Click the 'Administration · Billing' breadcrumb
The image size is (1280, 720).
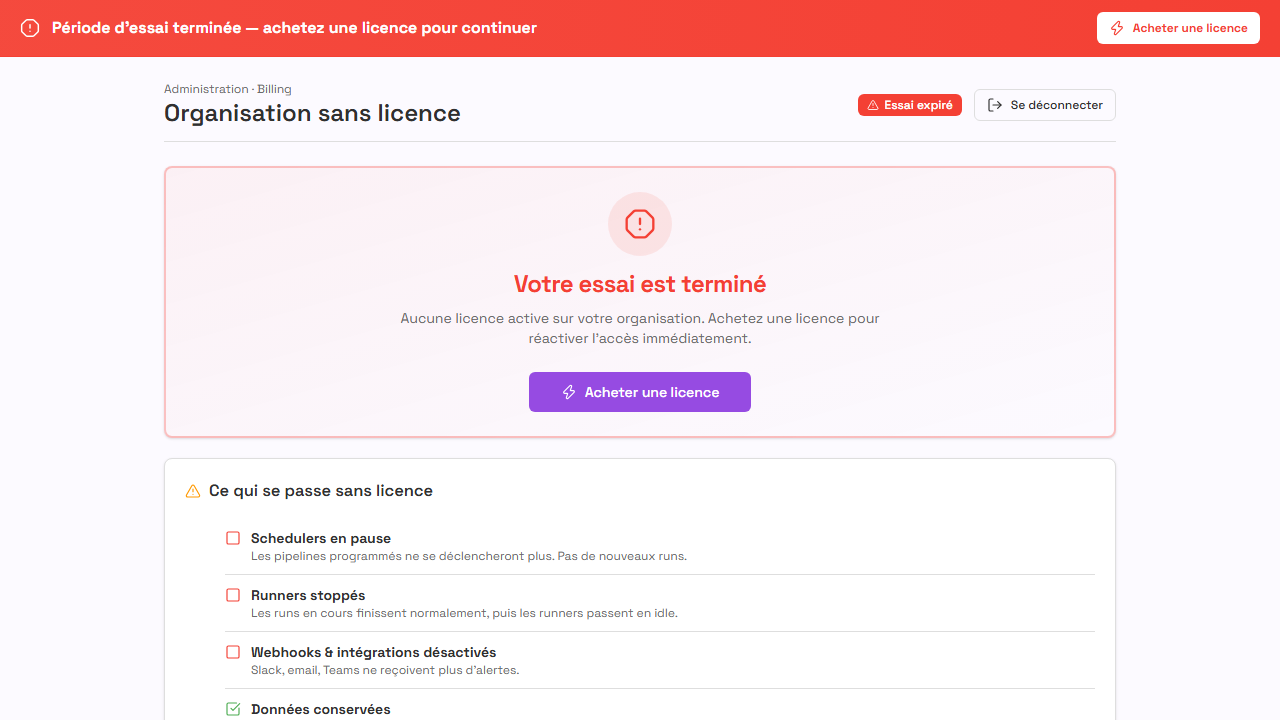click(228, 89)
